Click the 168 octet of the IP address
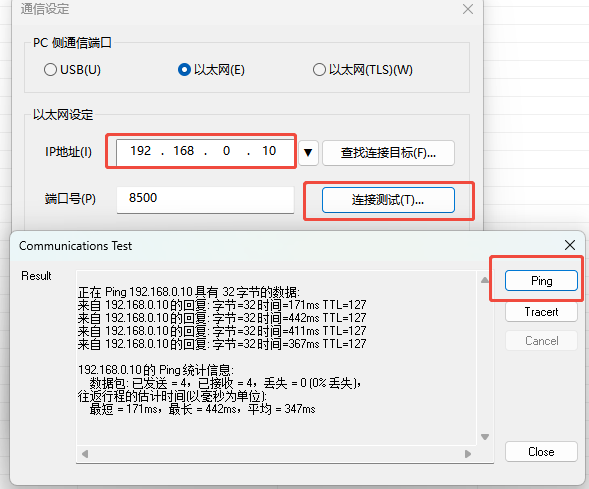 pyautogui.click(x=183, y=151)
